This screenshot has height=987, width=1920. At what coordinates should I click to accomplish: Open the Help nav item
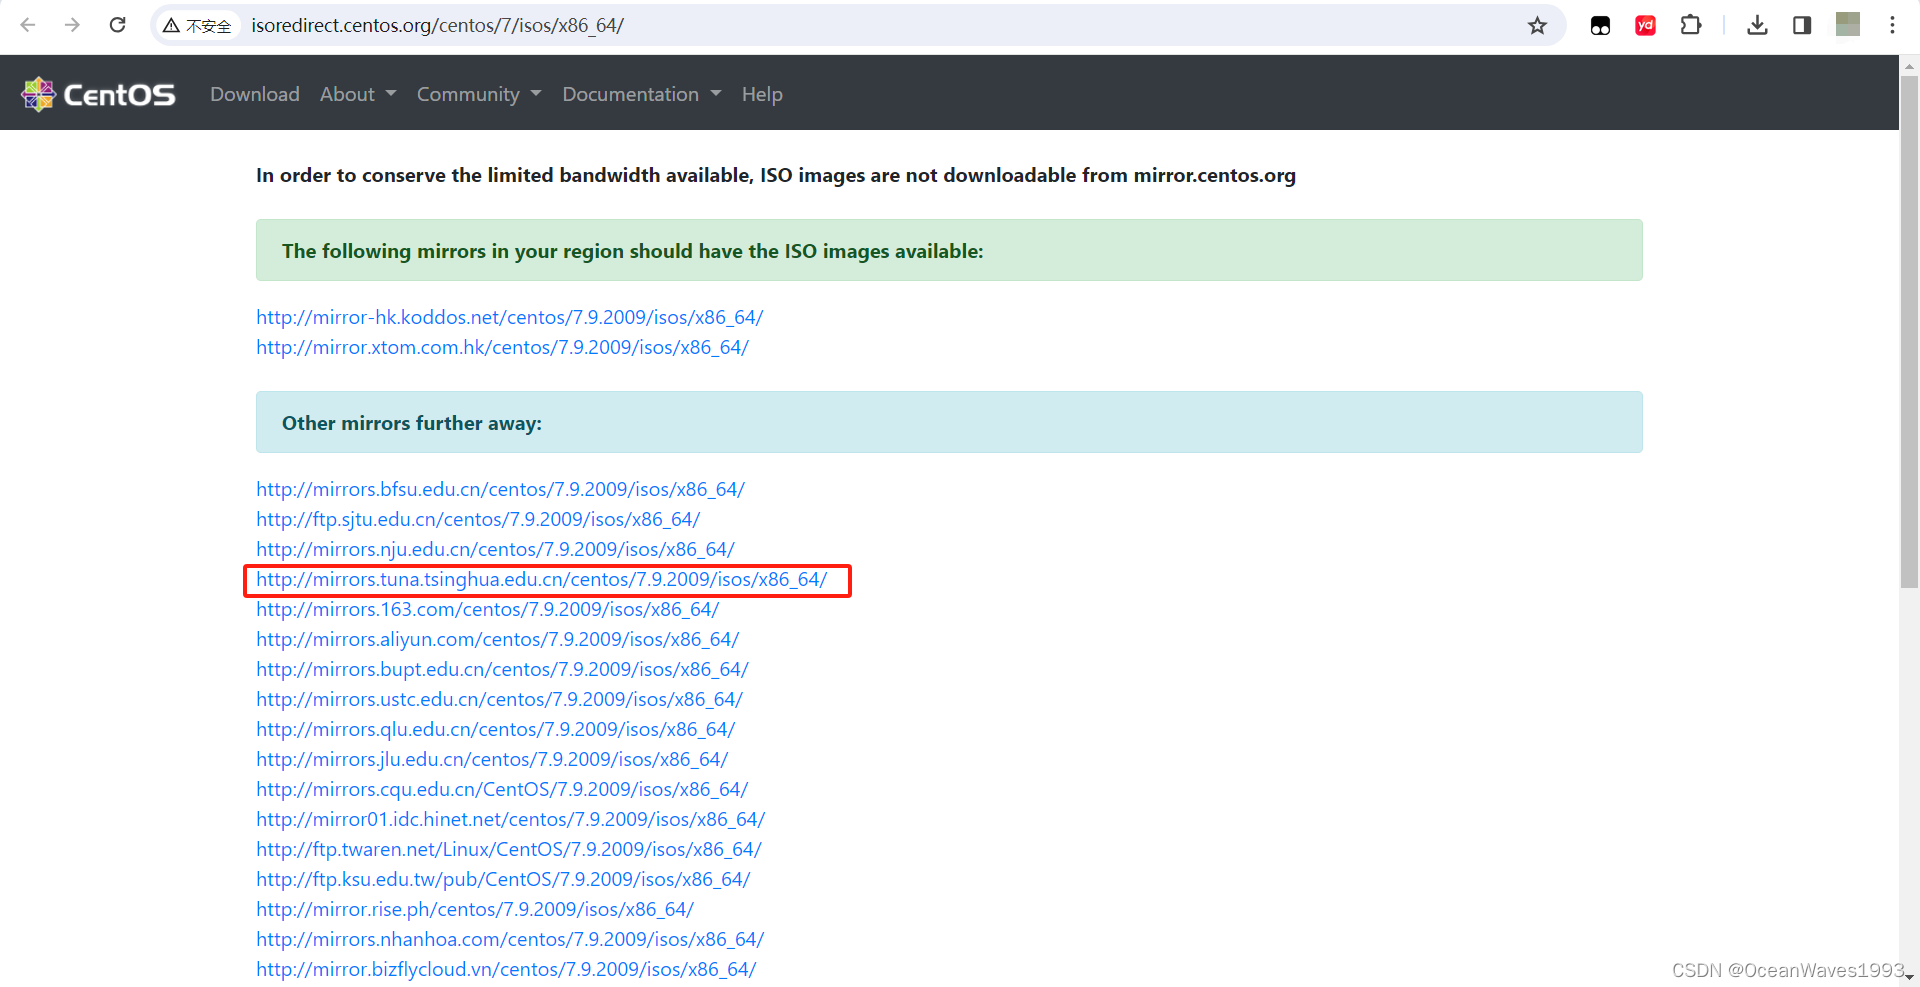click(x=762, y=94)
